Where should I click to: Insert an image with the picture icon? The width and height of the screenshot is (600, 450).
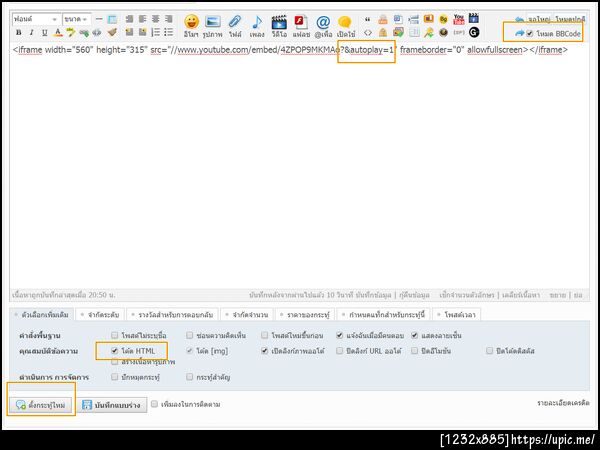point(212,22)
